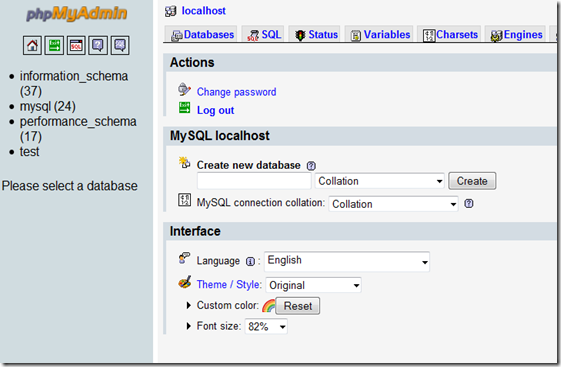Open MySQL documentation icon in sidebar
Viewport: 561px width, 367px height.
pos(120,45)
